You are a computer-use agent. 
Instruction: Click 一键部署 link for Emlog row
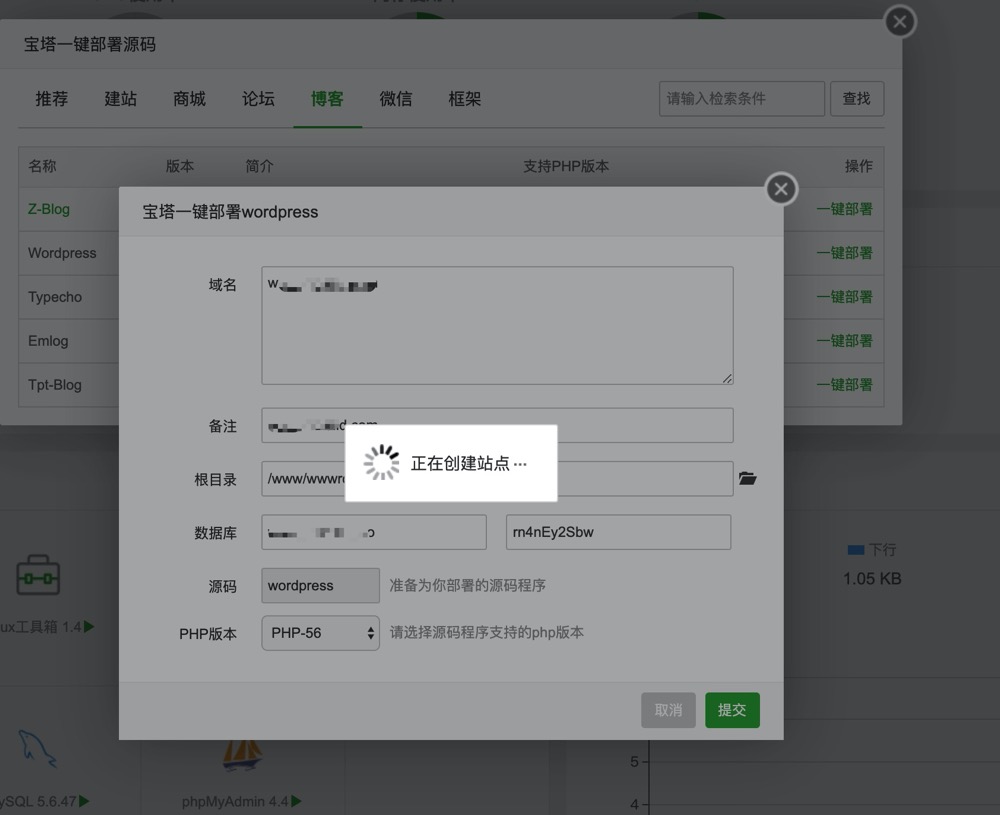point(844,341)
